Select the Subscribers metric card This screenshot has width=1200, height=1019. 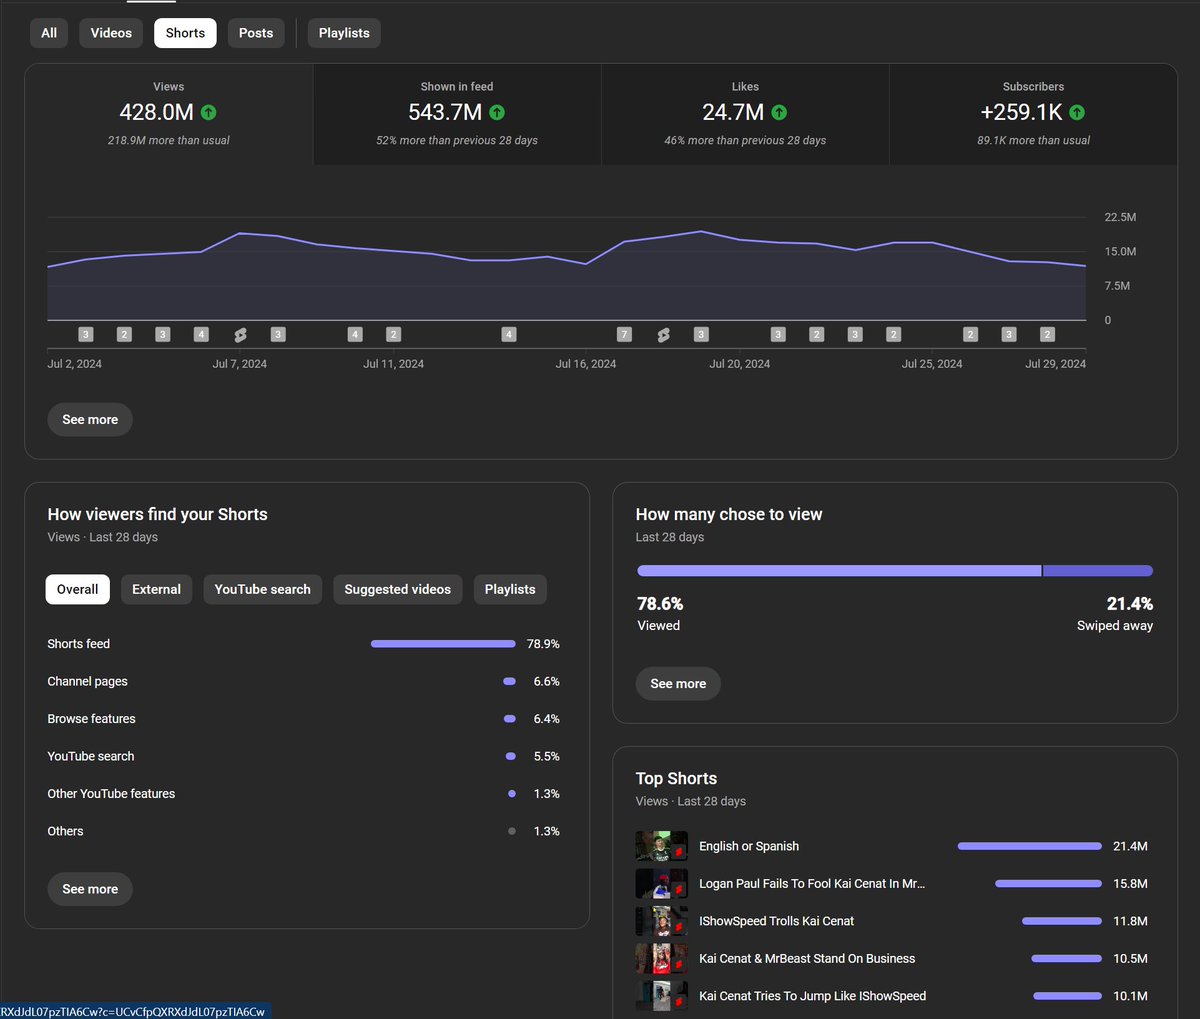[1033, 114]
